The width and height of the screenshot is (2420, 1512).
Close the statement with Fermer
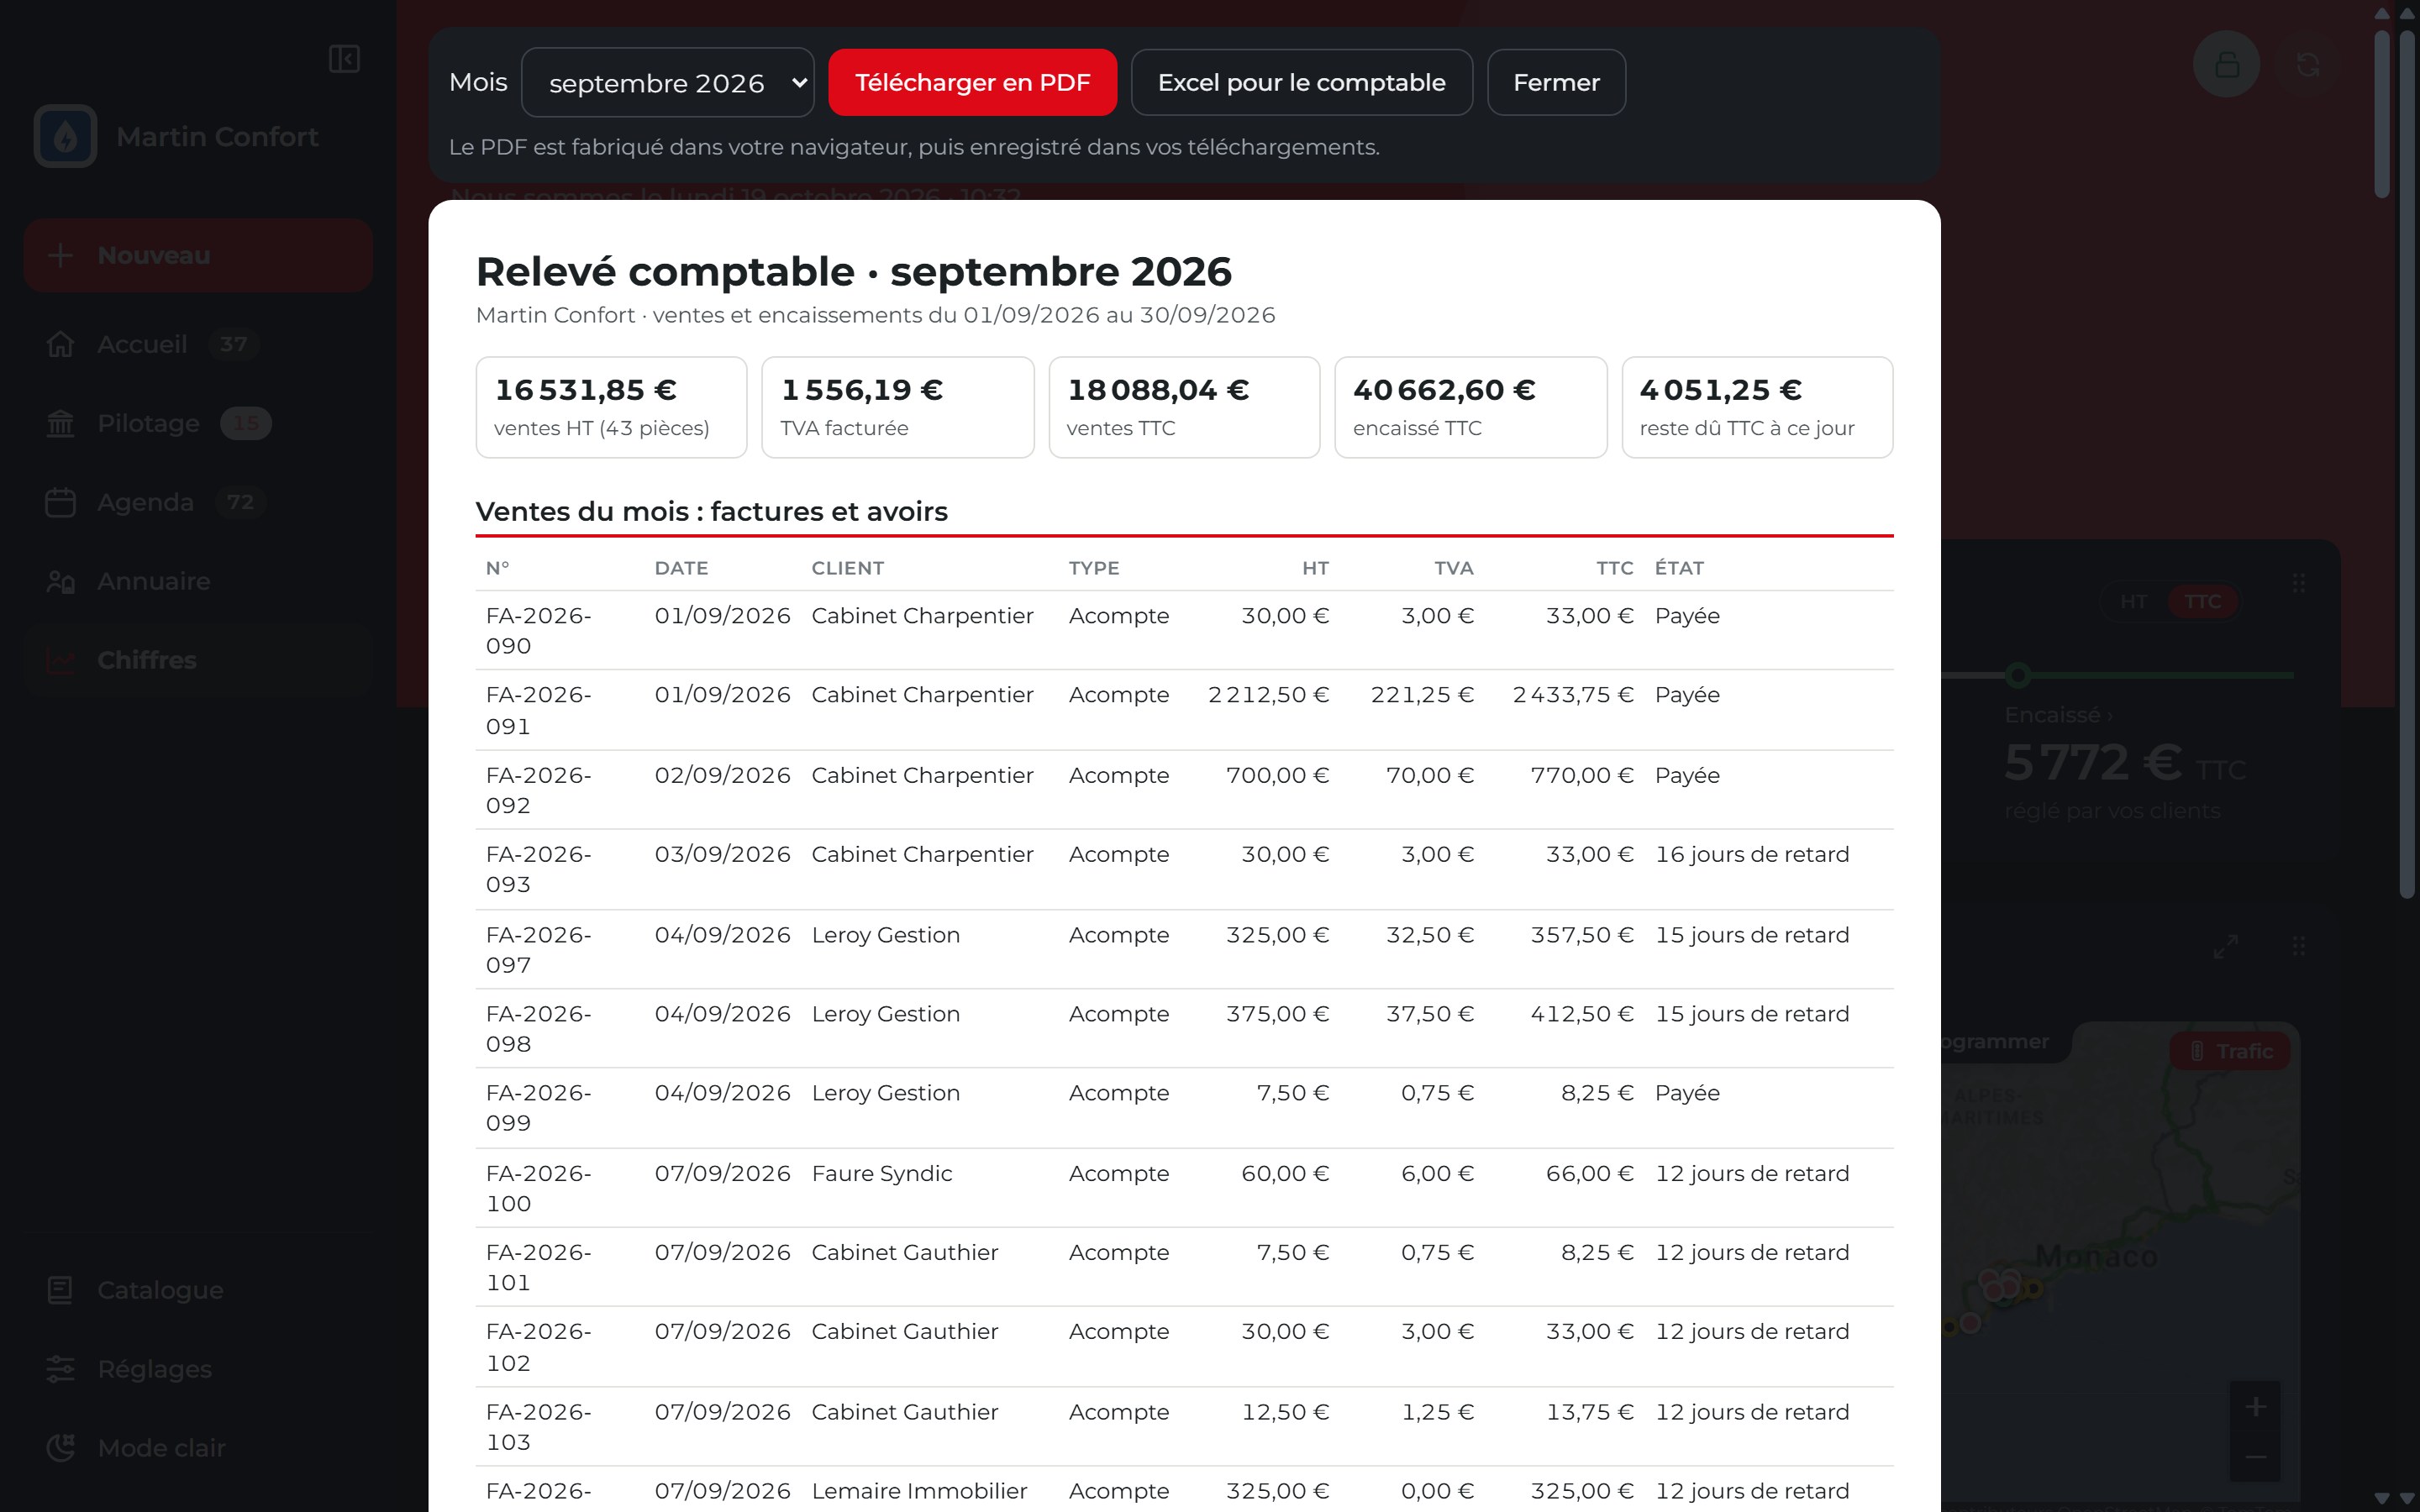coord(1556,83)
